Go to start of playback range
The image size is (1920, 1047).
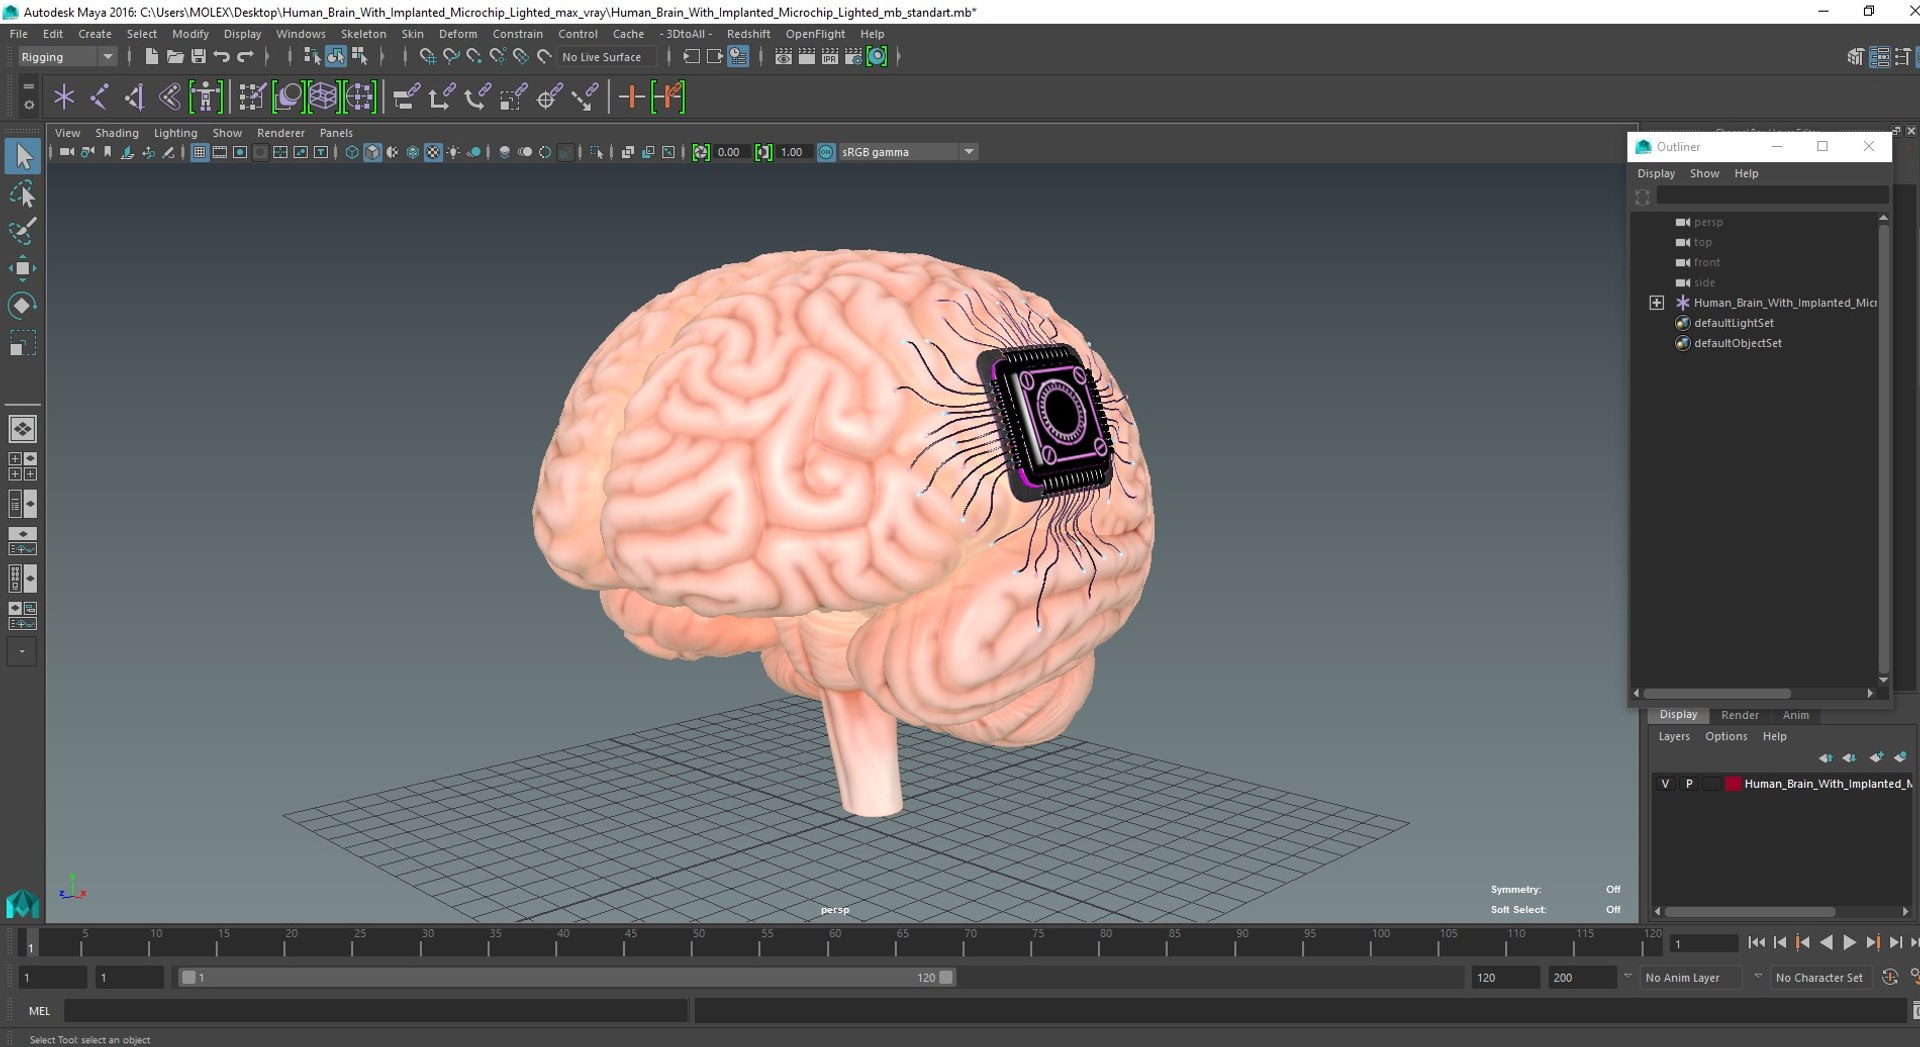click(1756, 942)
